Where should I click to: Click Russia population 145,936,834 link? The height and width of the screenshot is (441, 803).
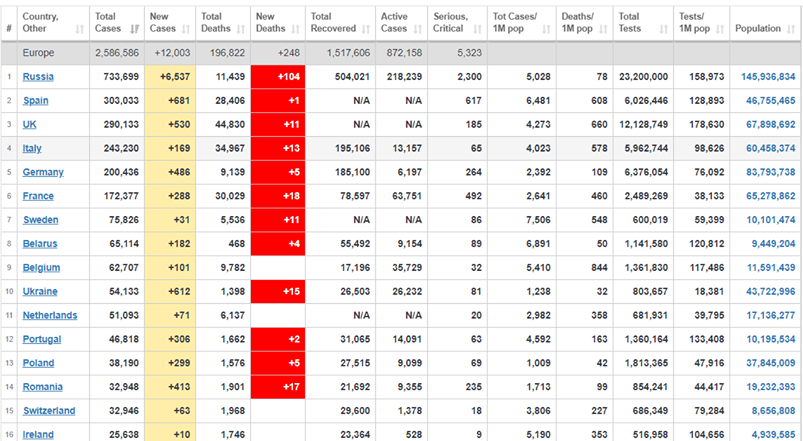(x=768, y=77)
